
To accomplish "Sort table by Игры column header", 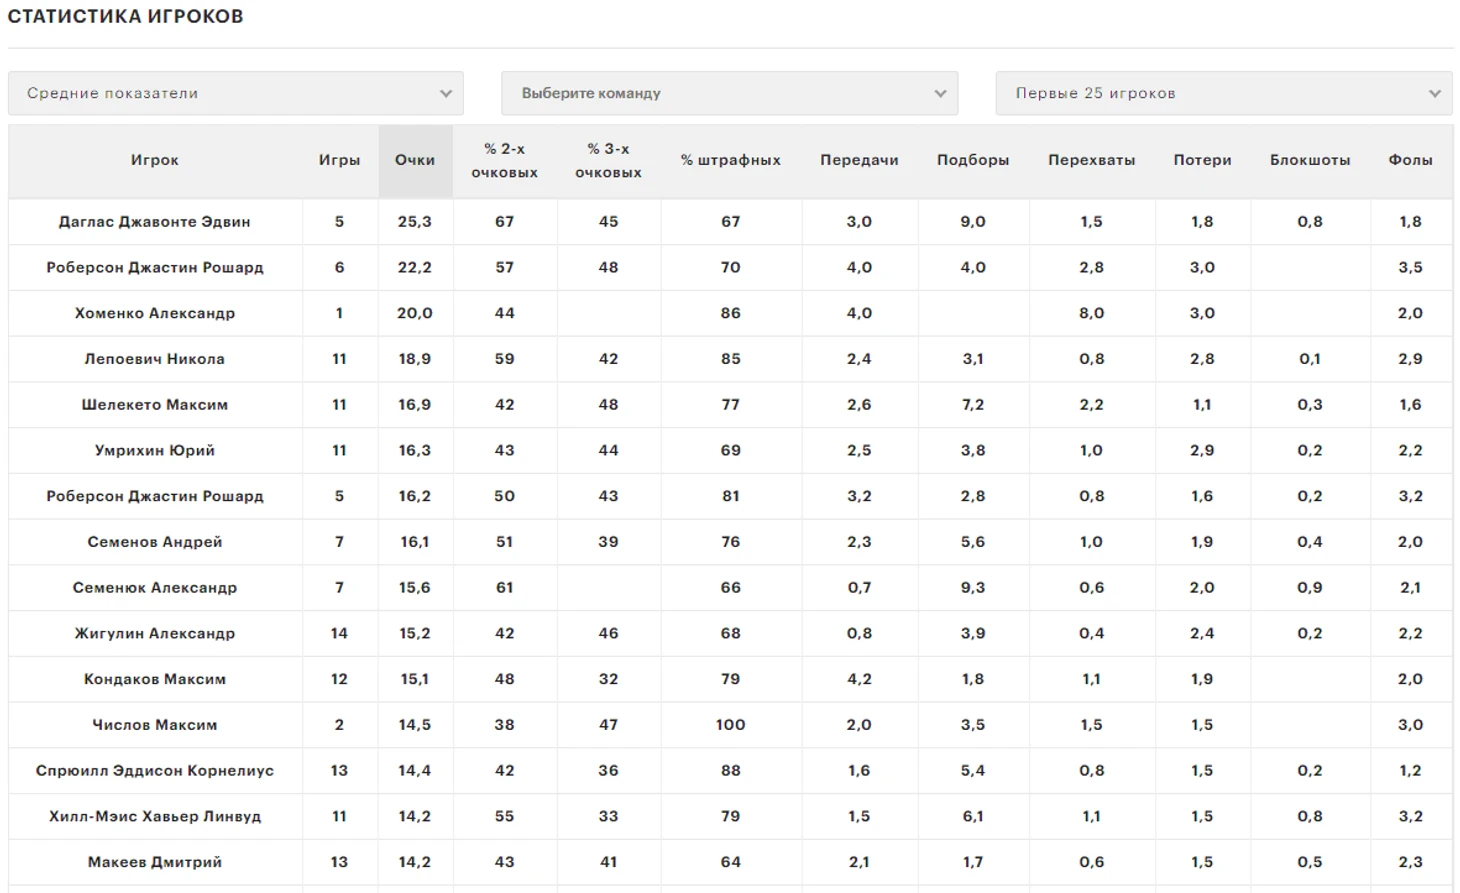I will 340,160.
